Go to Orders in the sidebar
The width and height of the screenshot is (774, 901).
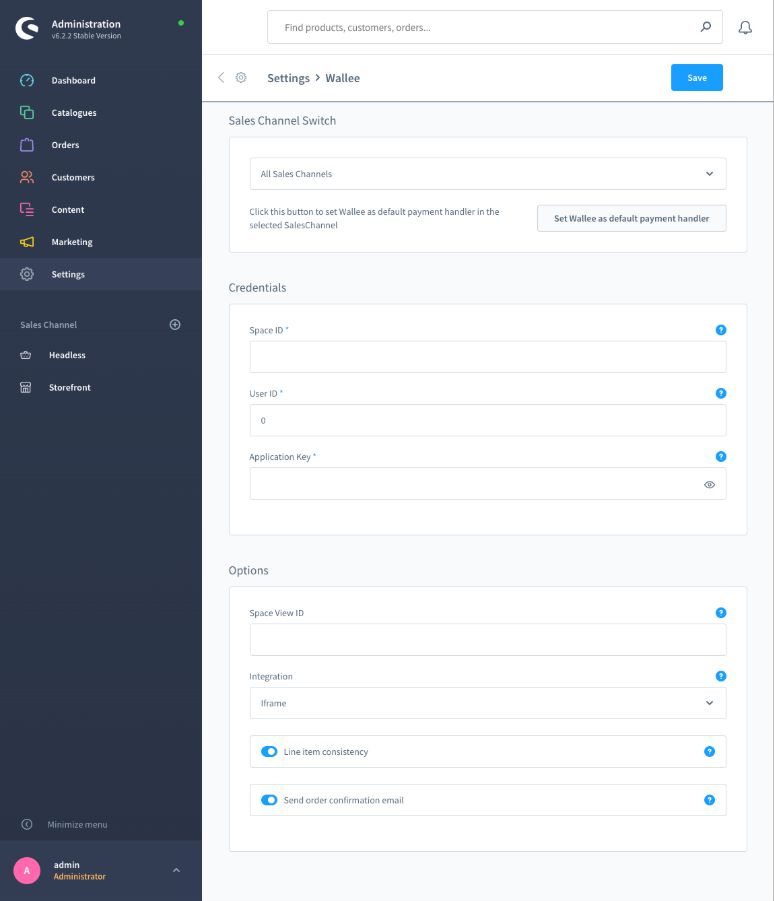click(x=65, y=145)
